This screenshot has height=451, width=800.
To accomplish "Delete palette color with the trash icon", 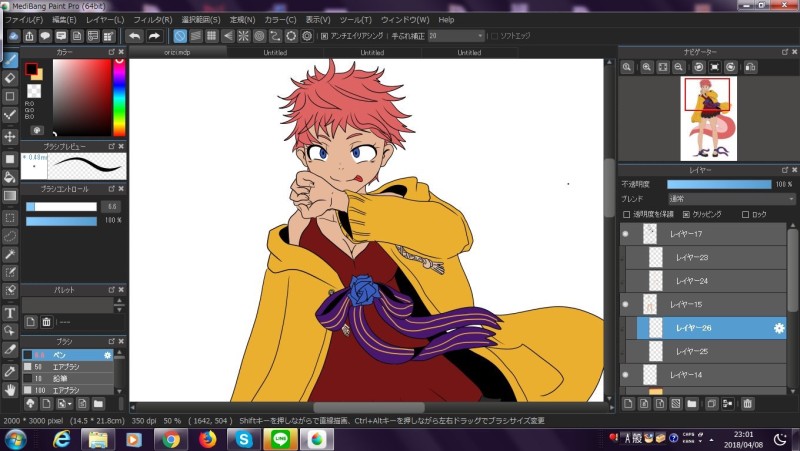I will click(46, 322).
